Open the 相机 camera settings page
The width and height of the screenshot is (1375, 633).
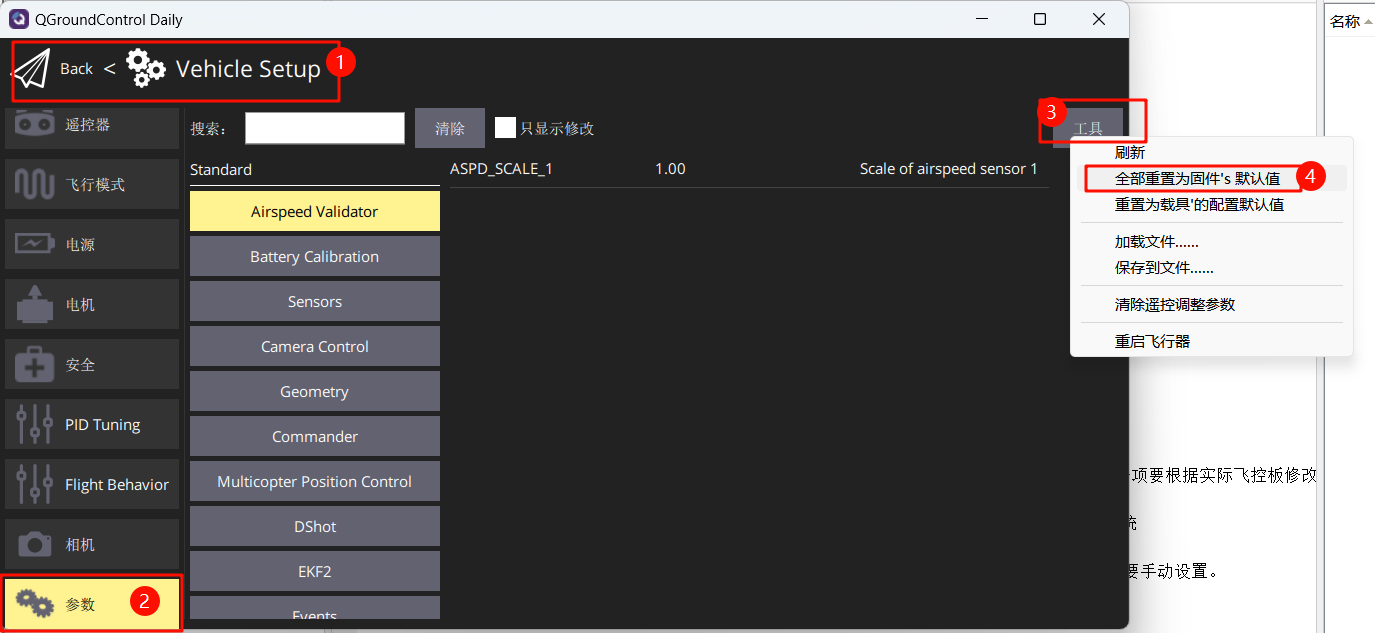92,545
